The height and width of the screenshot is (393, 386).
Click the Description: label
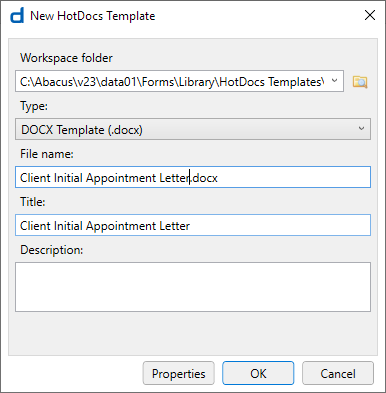[52, 250]
